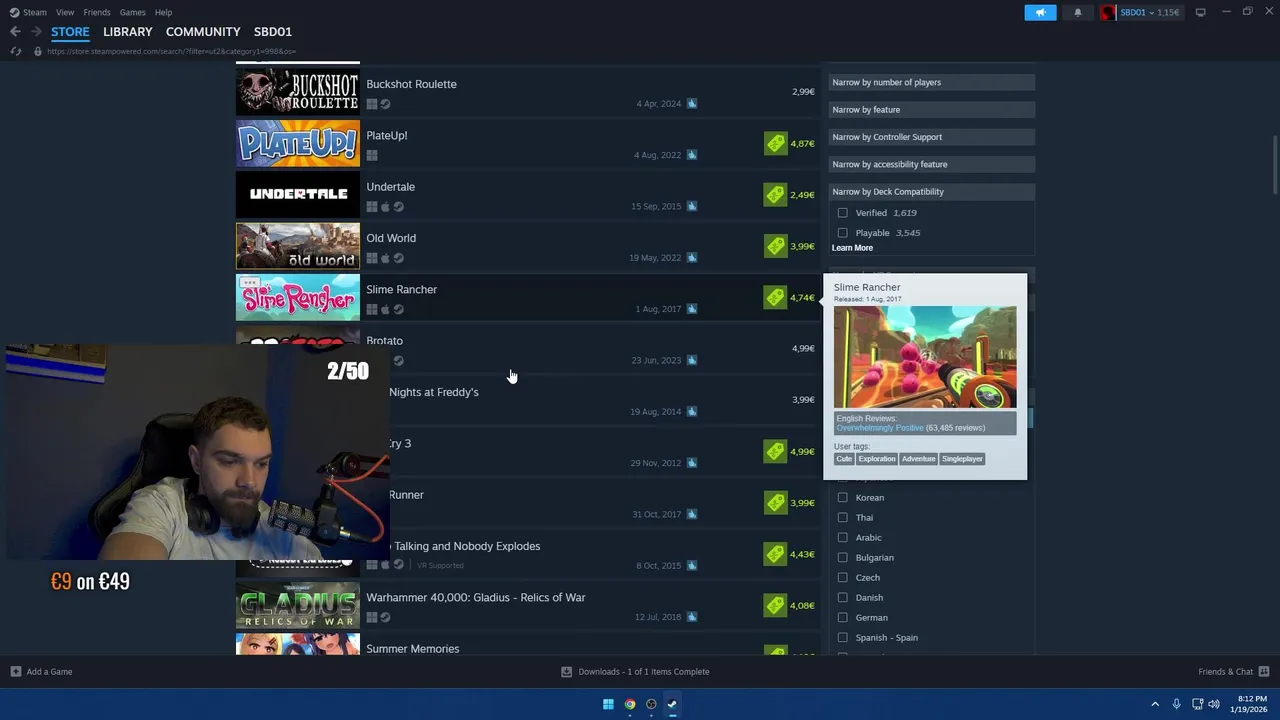Viewport: 1280px width, 720px height.
Task: Open the Undertale store listing title
Action: pyautogui.click(x=390, y=187)
